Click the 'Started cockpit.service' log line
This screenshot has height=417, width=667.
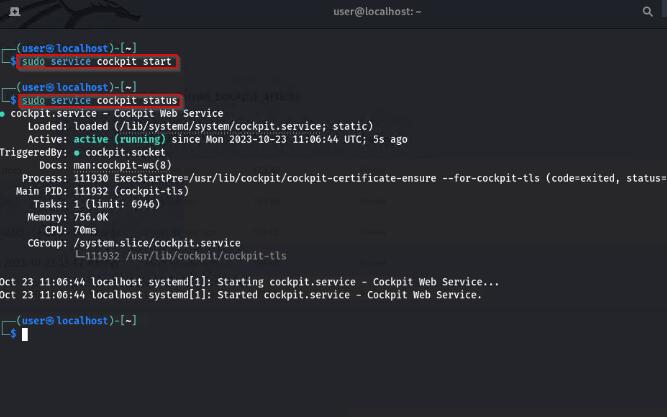pyautogui.click(x=240, y=295)
